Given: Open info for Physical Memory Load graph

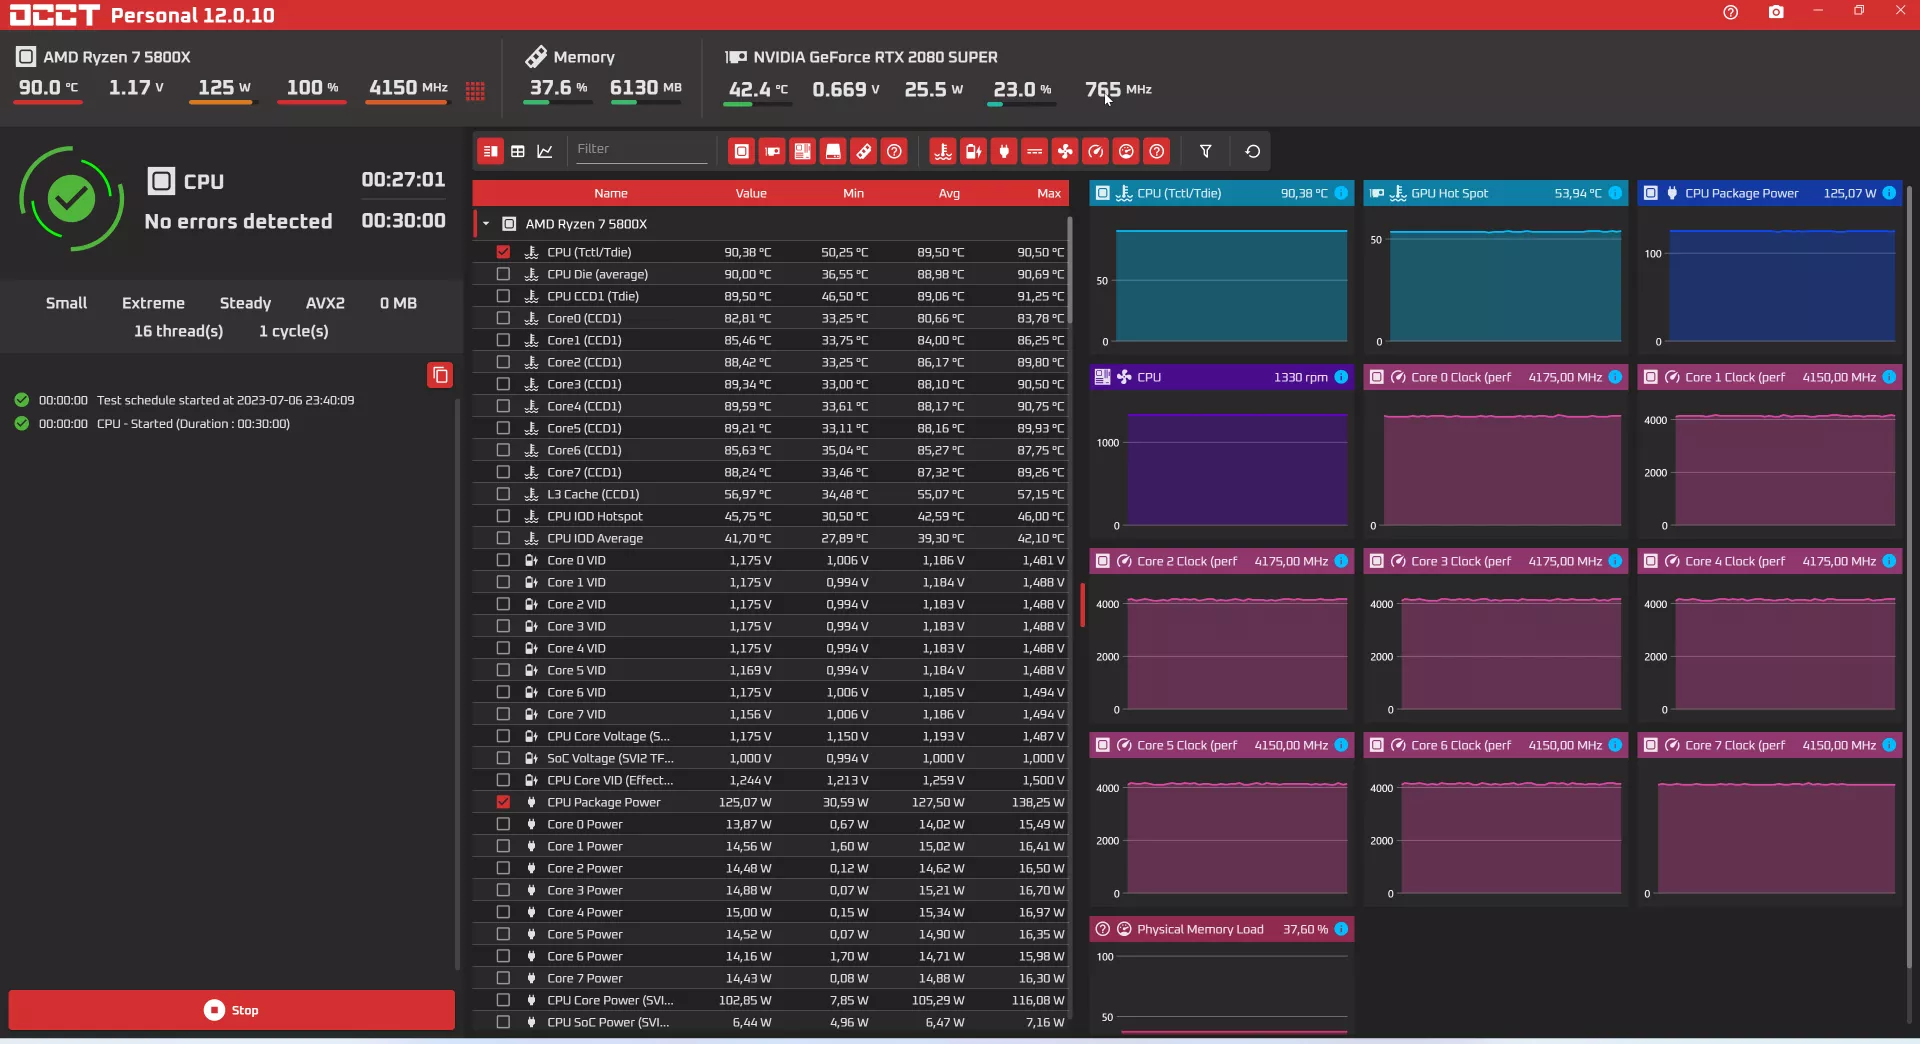Looking at the screenshot, I should coord(1341,929).
